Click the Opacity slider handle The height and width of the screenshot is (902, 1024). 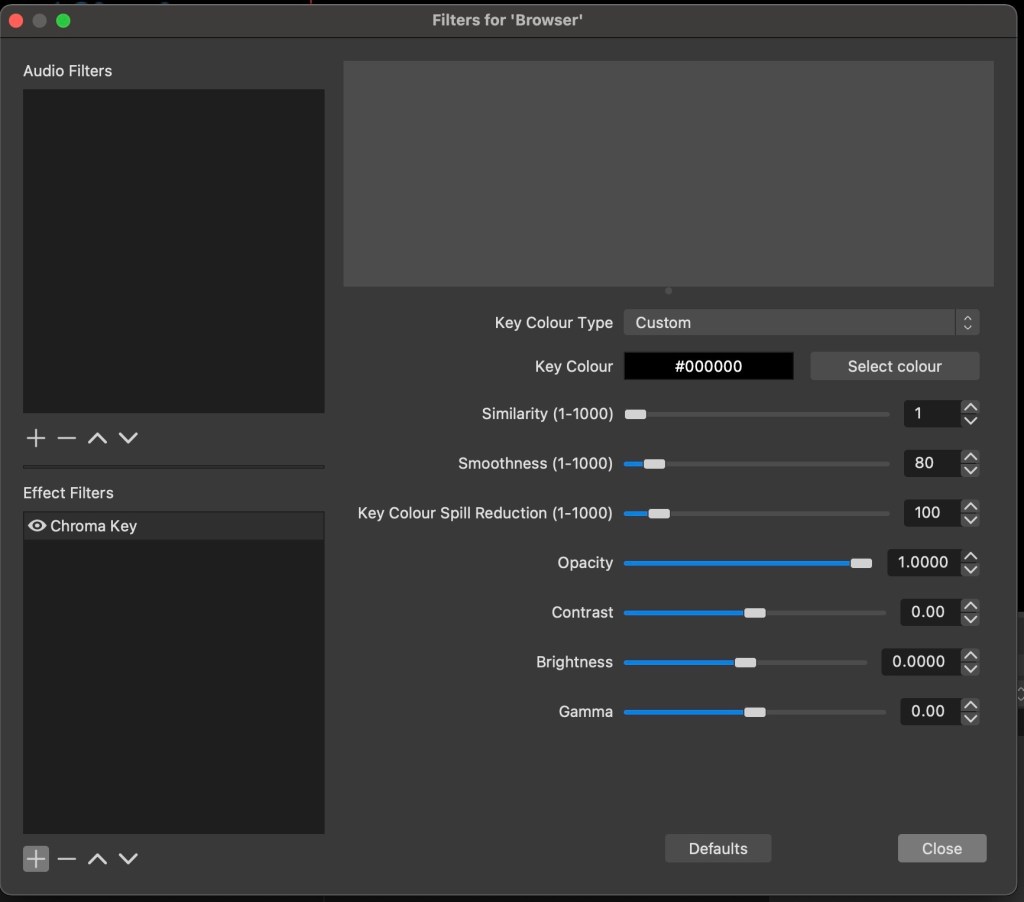(861, 563)
